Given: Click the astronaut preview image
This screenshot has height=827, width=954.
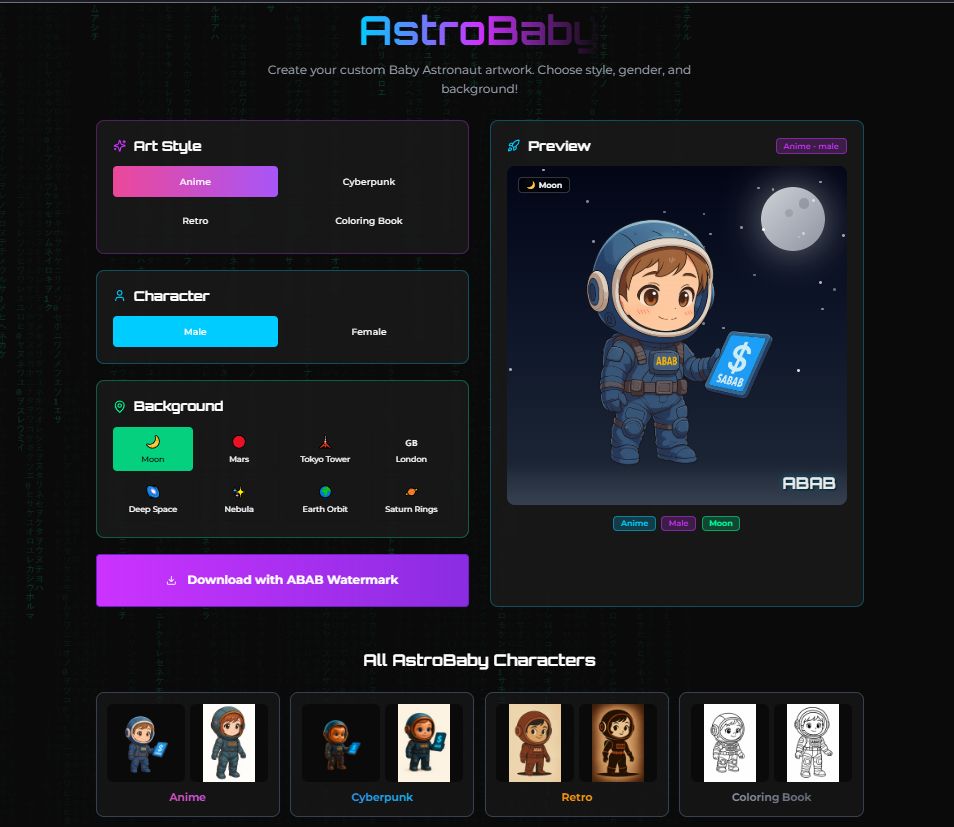Looking at the screenshot, I should tap(677, 335).
